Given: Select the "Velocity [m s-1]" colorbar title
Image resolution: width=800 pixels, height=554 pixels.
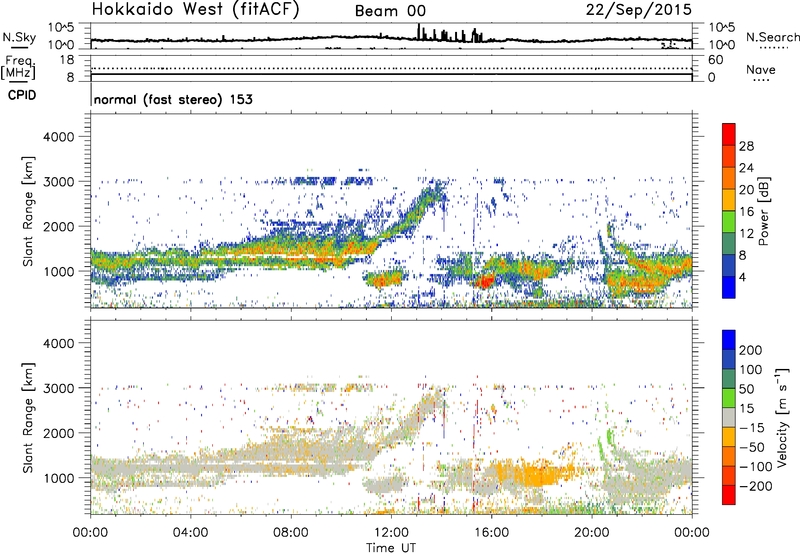Looking at the screenshot, I should coord(782,417).
